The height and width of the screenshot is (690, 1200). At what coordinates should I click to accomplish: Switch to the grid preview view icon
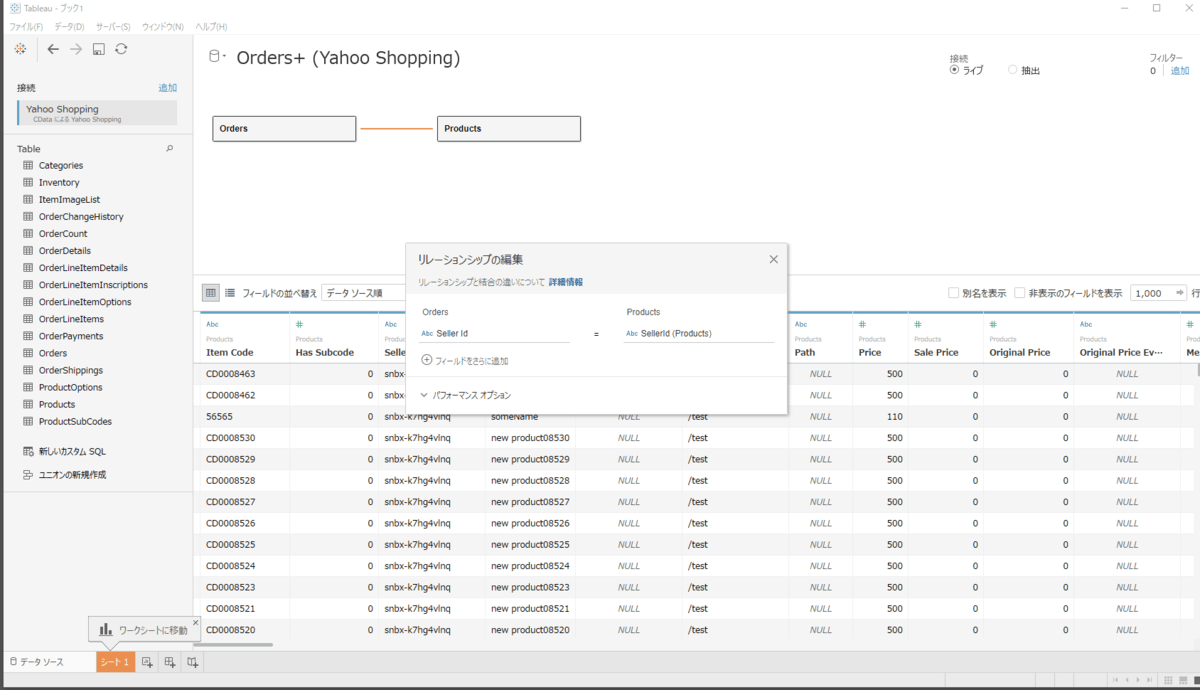pyautogui.click(x=211, y=293)
